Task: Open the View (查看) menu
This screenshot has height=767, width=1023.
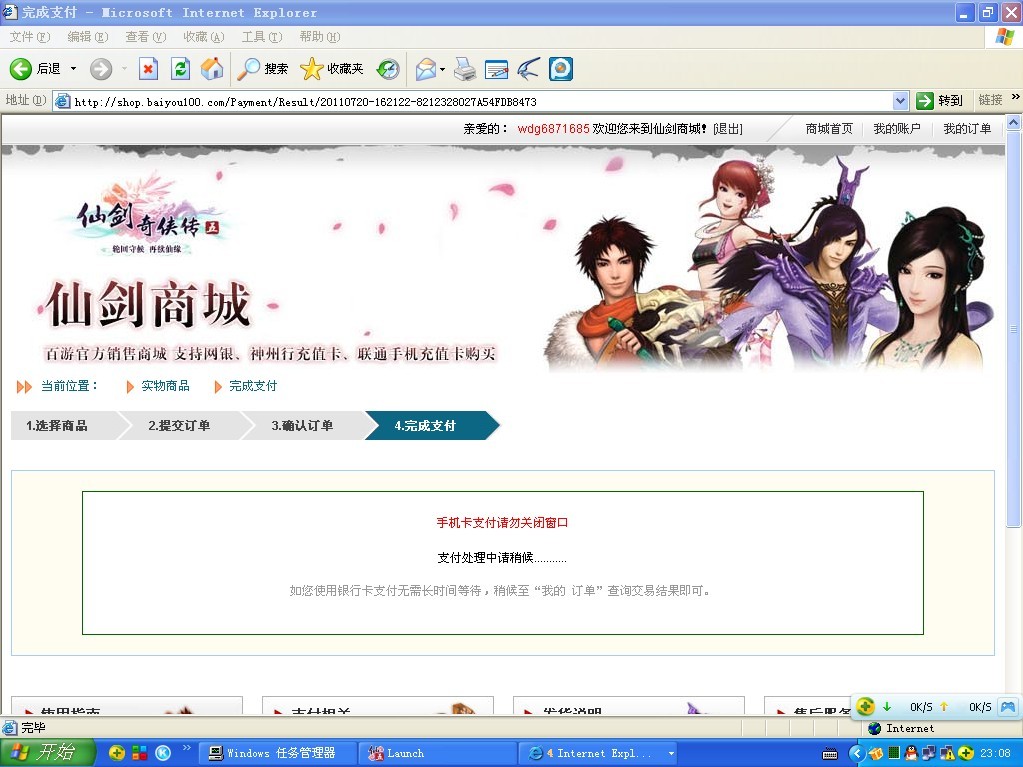Action: coord(145,37)
